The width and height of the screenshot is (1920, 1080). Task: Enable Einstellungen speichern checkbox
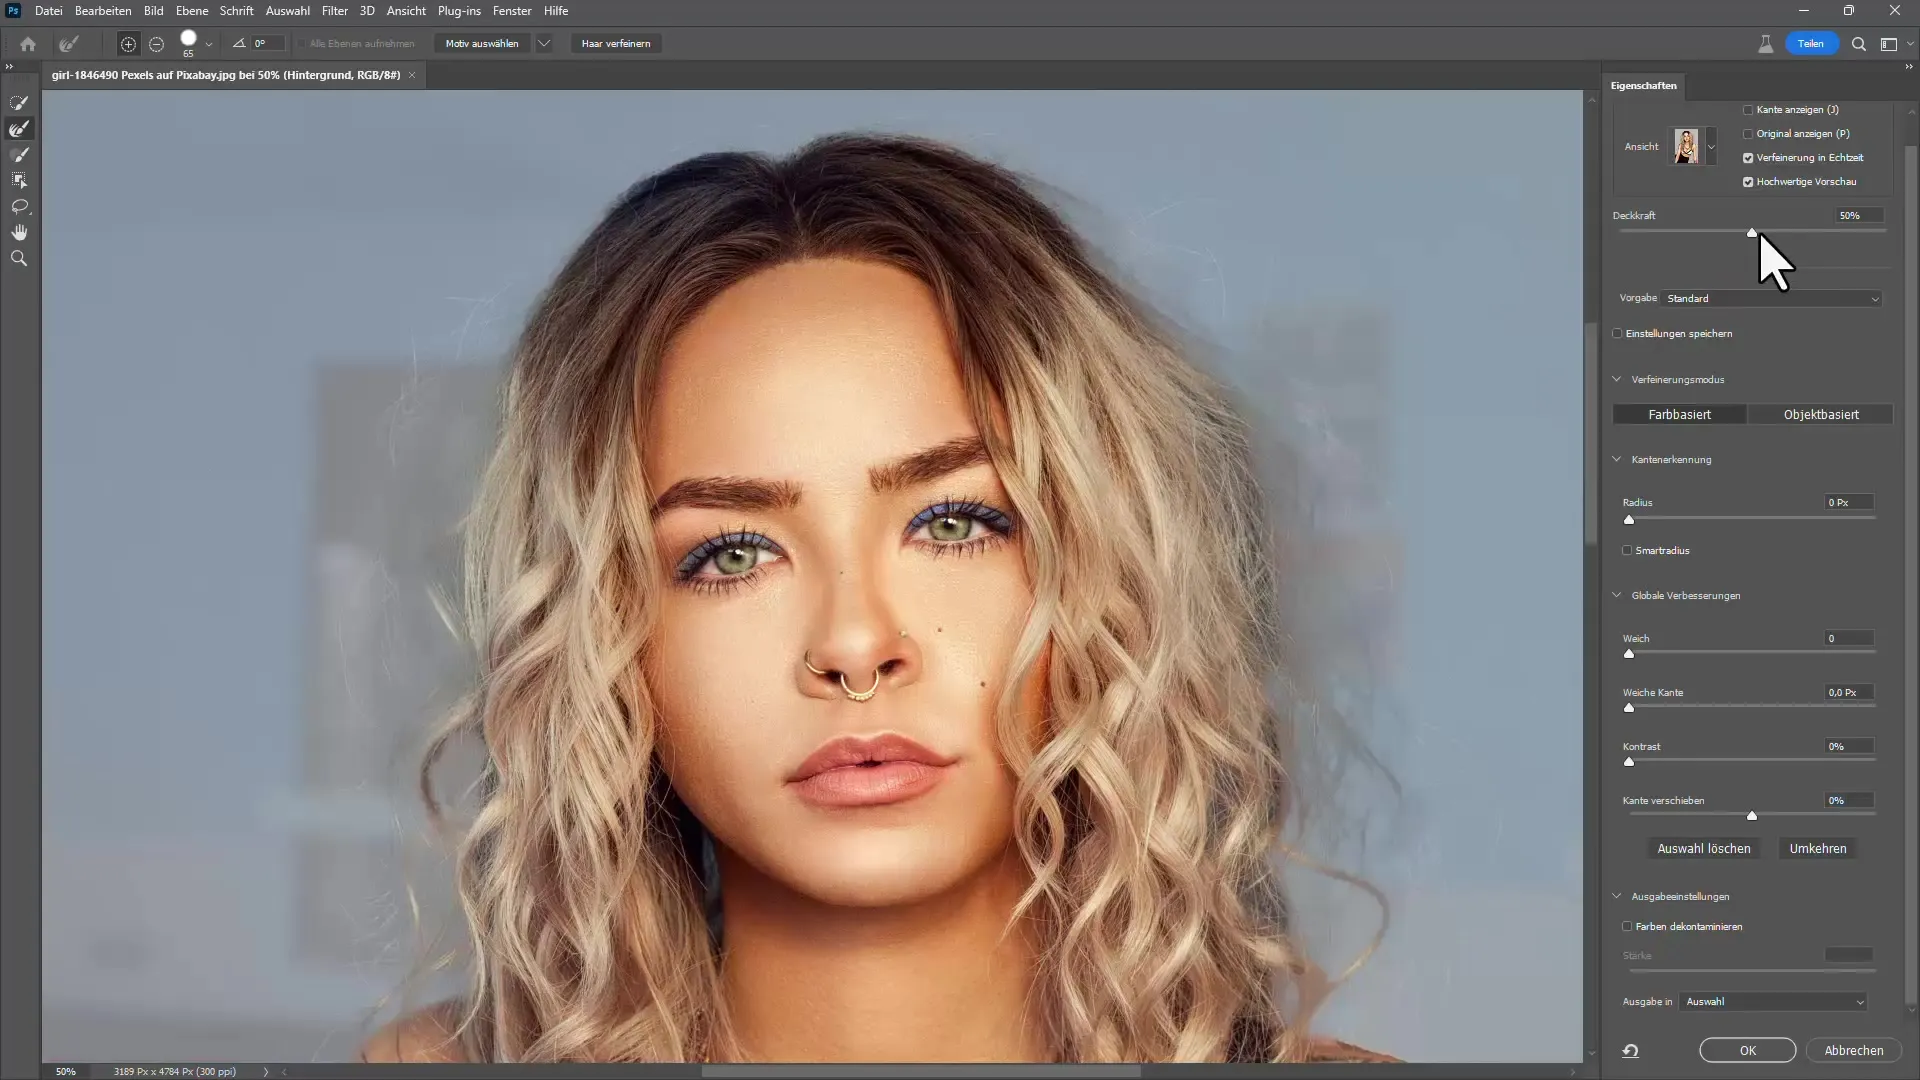pyautogui.click(x=1617, y=334)
